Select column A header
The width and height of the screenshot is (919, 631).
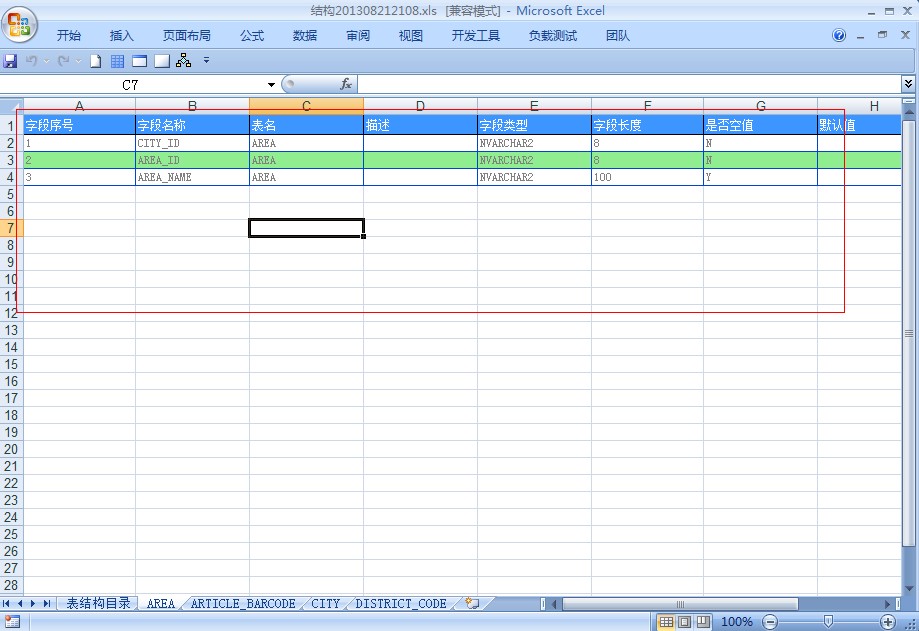coord(79,106)
